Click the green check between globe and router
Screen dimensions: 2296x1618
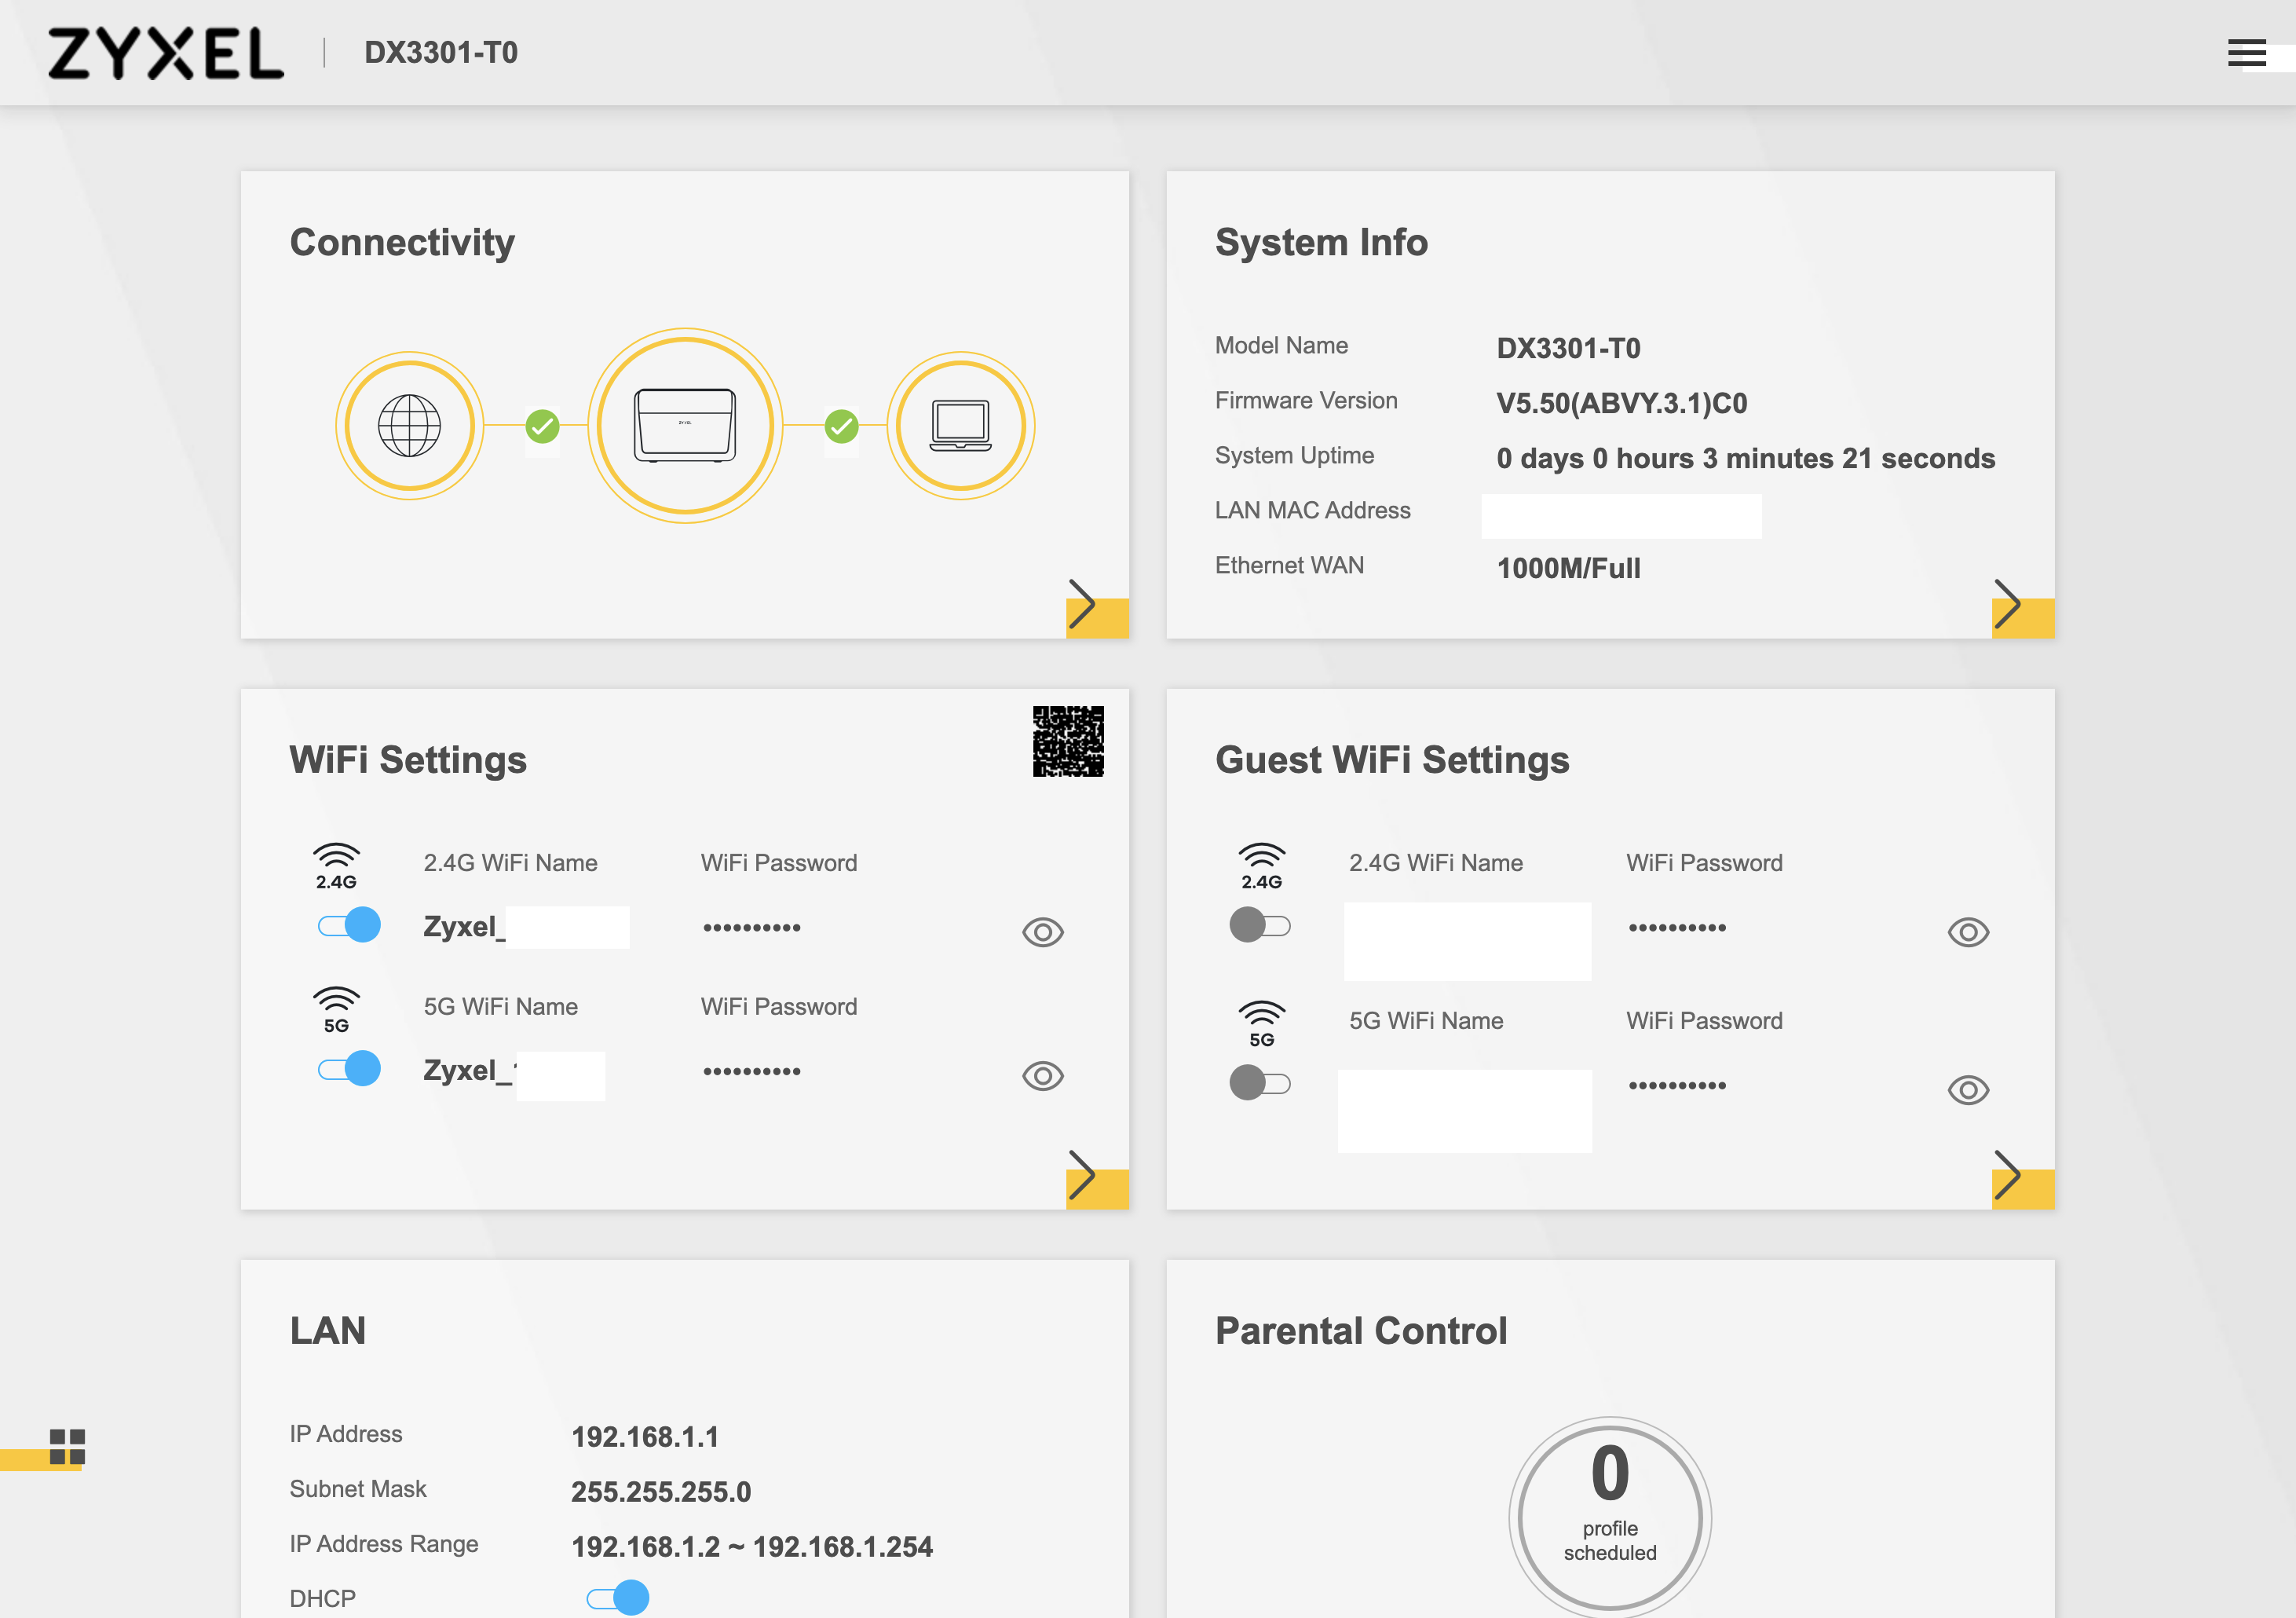[x=543, y=427]
